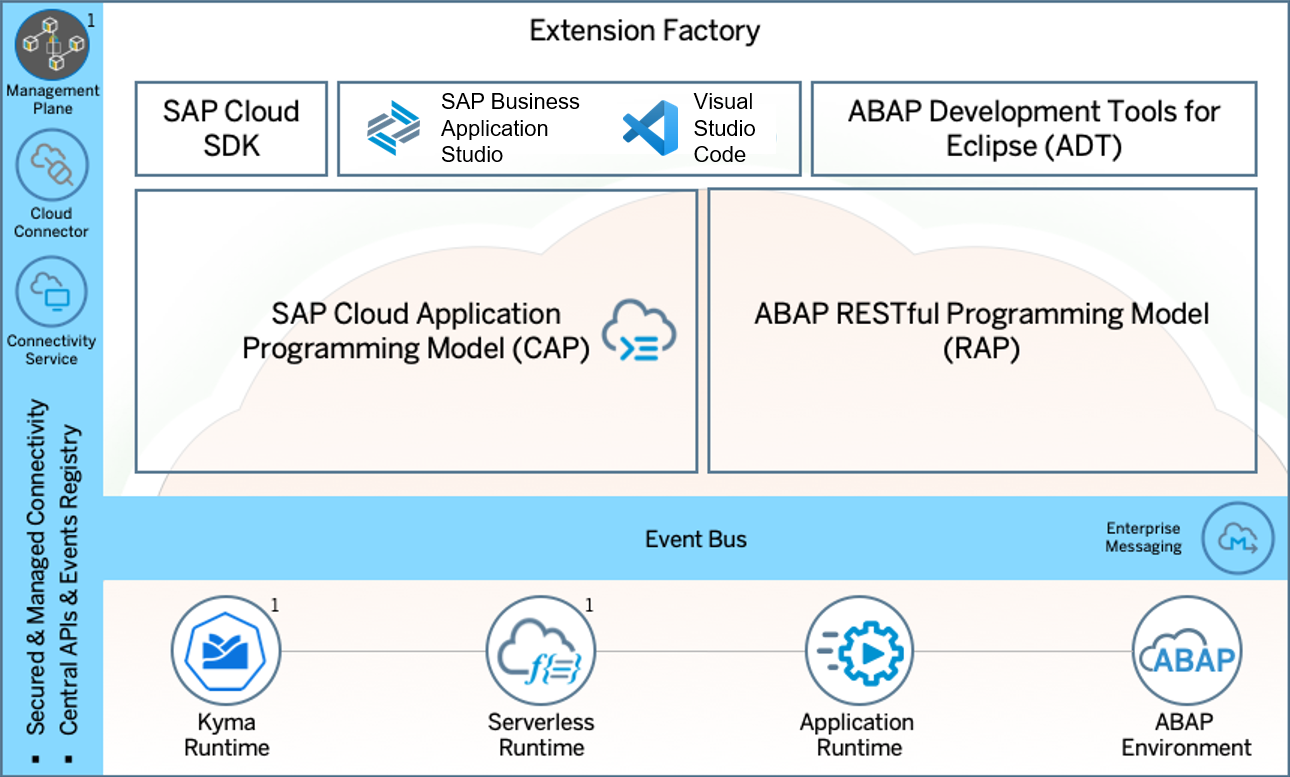Click the Connectivity Service label
This screenshot has height=777, width=1290.
[x=51, y=349]
